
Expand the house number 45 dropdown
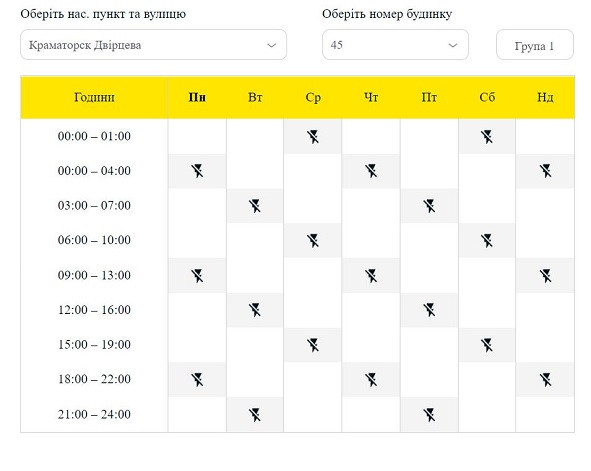pos(395,45)
